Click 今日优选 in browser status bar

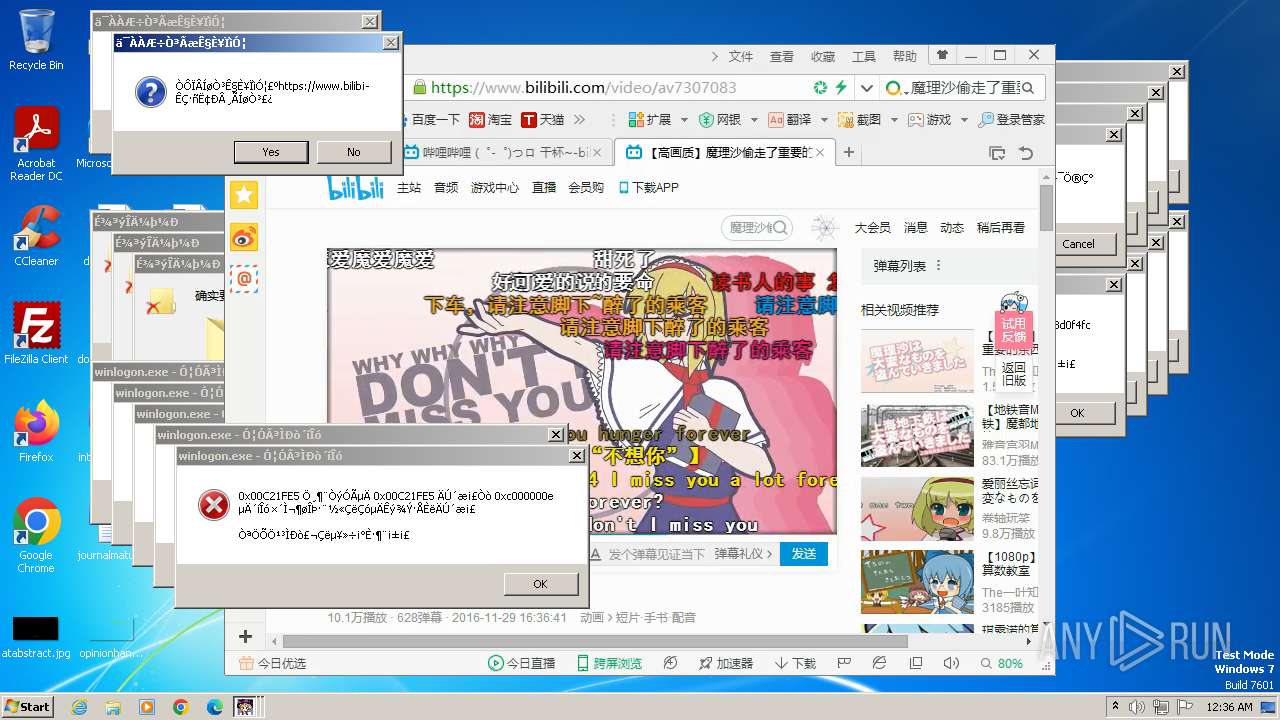[x=272, y=663]
